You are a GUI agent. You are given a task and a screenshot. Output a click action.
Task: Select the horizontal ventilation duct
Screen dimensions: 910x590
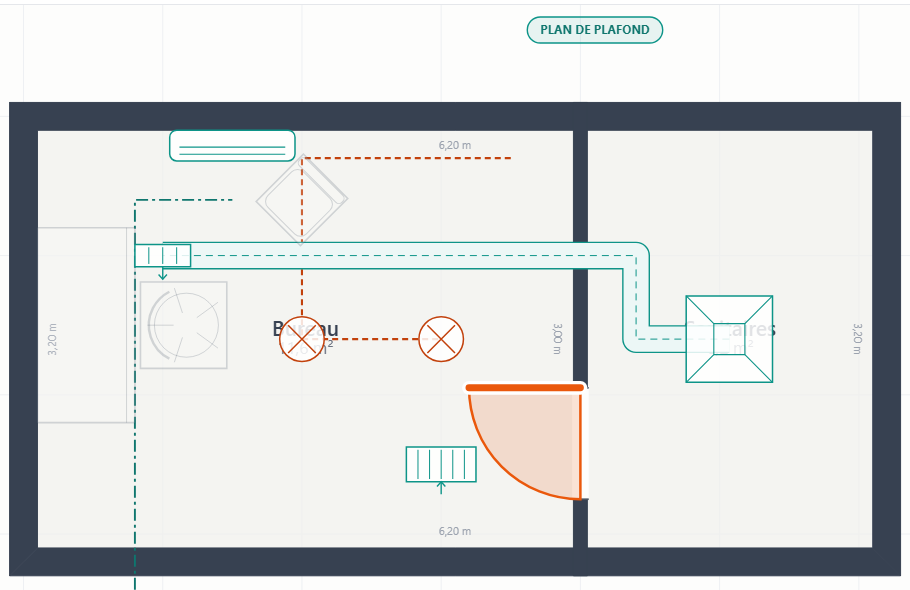[x=400, y=256]
